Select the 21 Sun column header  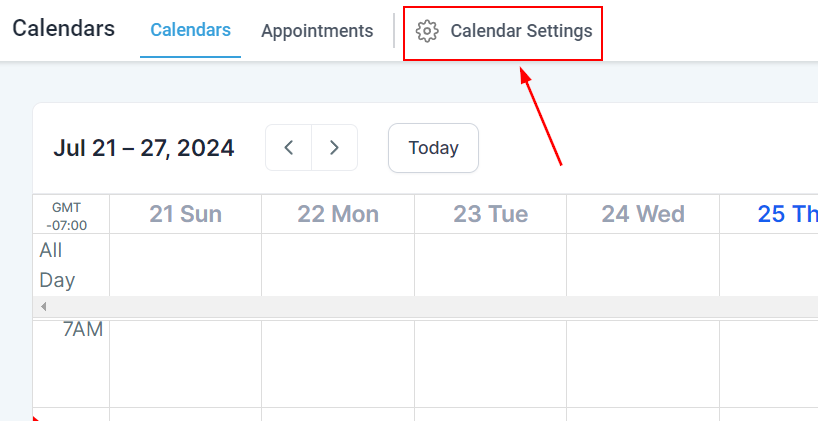tap(186, 214)
